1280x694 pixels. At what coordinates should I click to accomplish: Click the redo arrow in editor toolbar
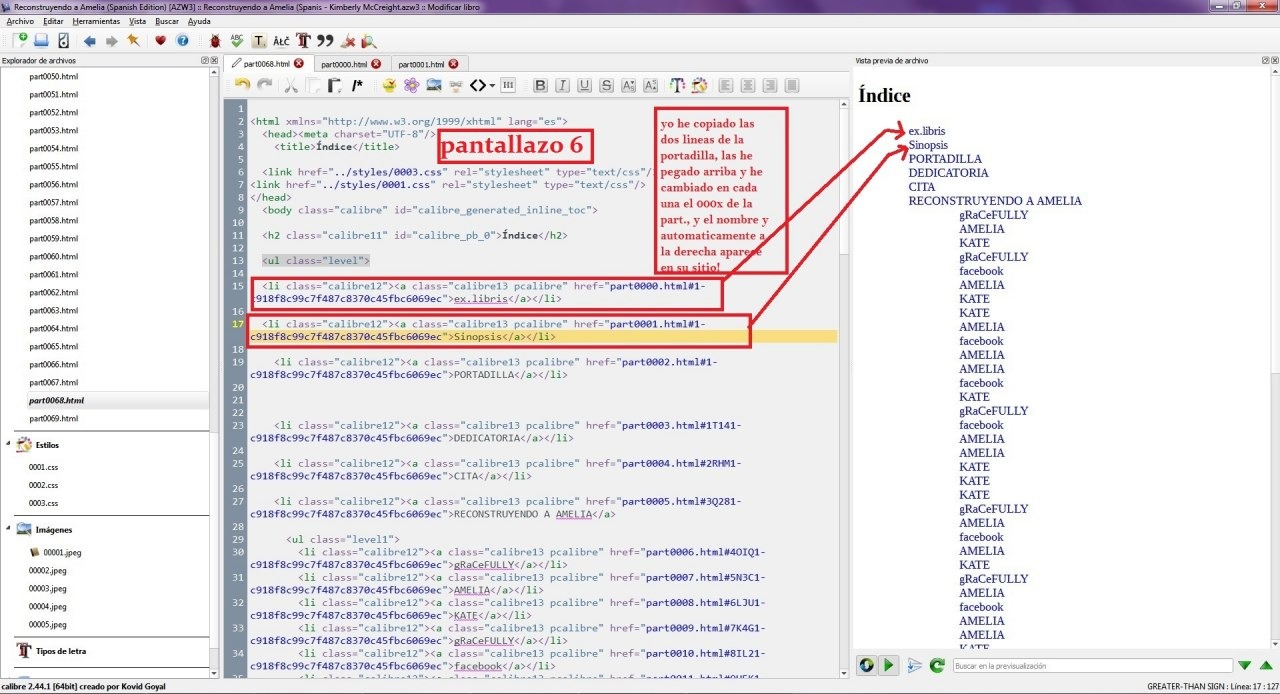pos(265,85)
